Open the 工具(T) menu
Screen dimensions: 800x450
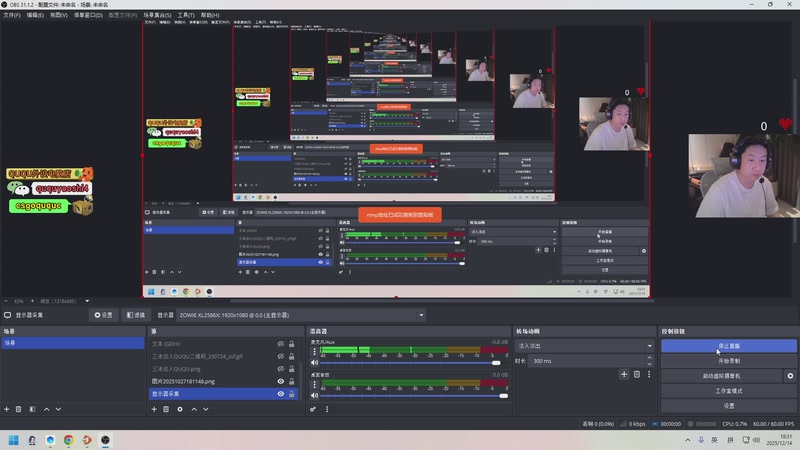(186, 15)
